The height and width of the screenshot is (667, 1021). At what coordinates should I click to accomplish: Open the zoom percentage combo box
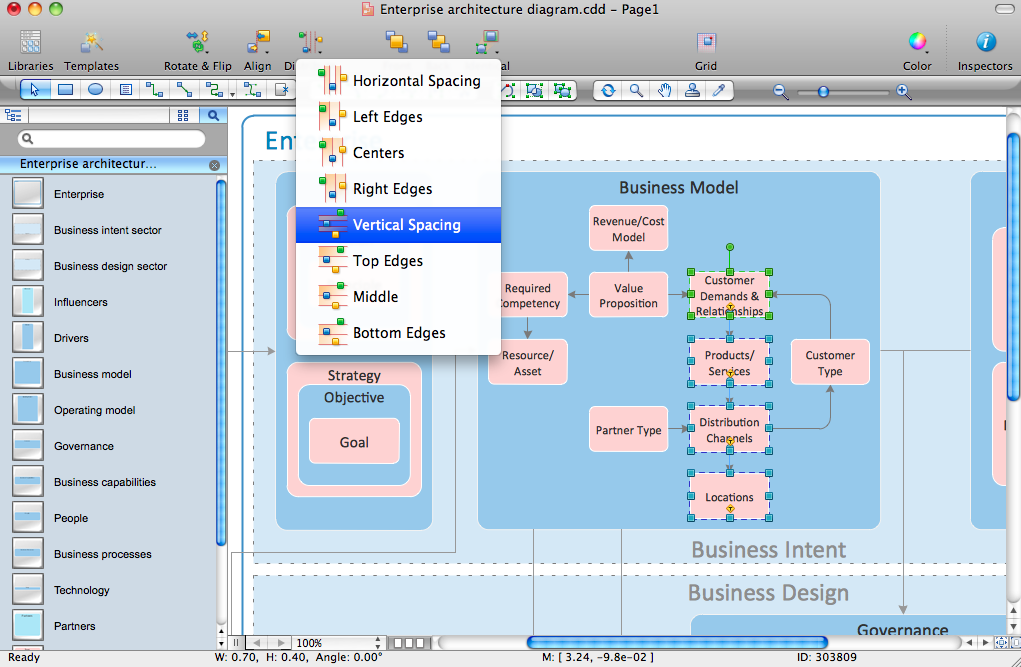(338, 643)
